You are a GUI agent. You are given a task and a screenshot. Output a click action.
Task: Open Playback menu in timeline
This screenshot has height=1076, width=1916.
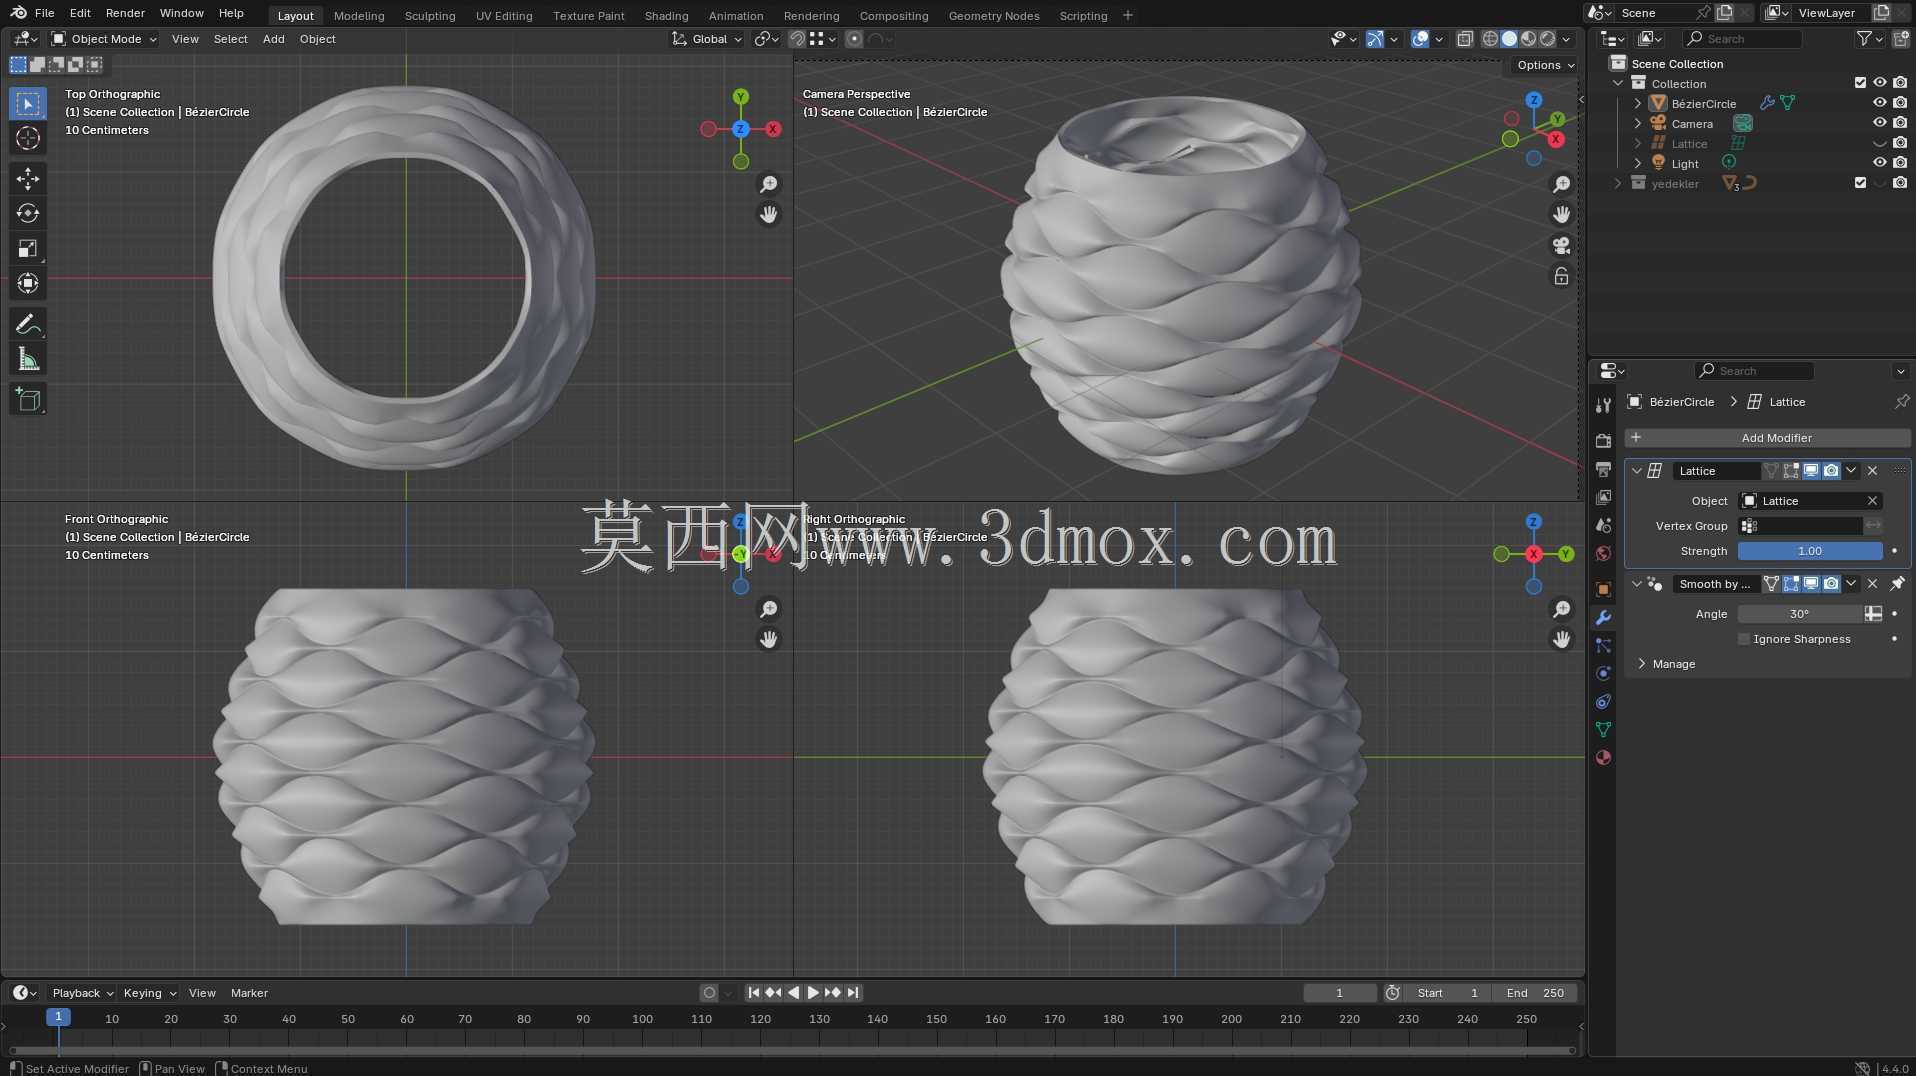82,993
